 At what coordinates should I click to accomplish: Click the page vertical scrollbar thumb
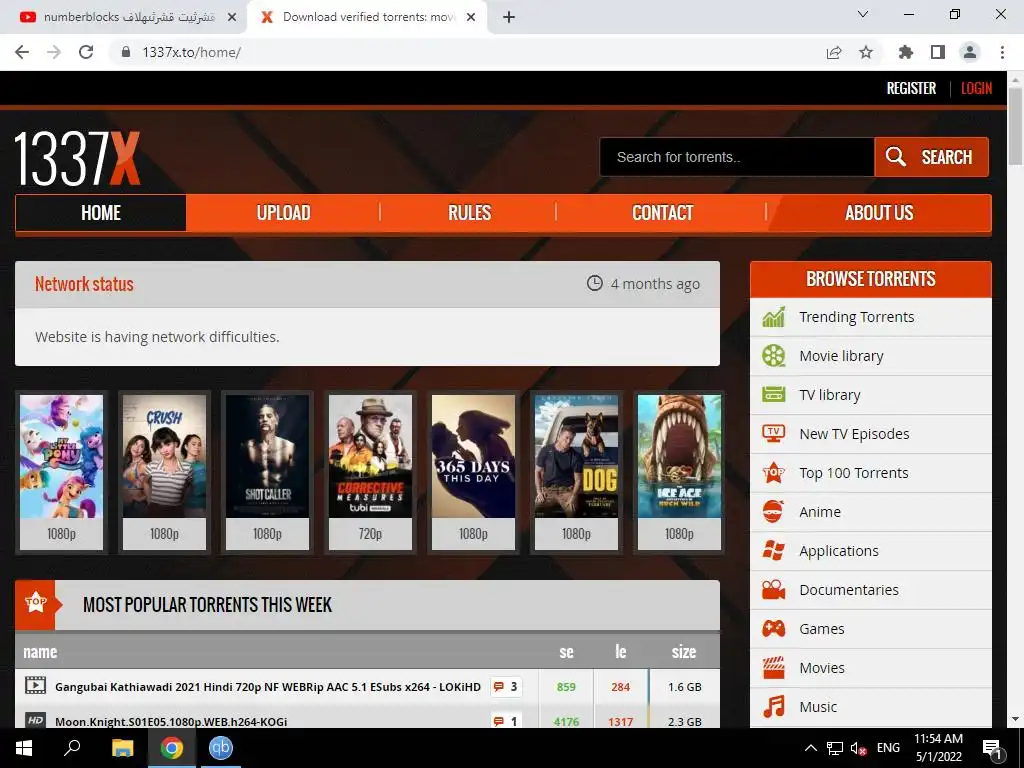point(1015,125)
